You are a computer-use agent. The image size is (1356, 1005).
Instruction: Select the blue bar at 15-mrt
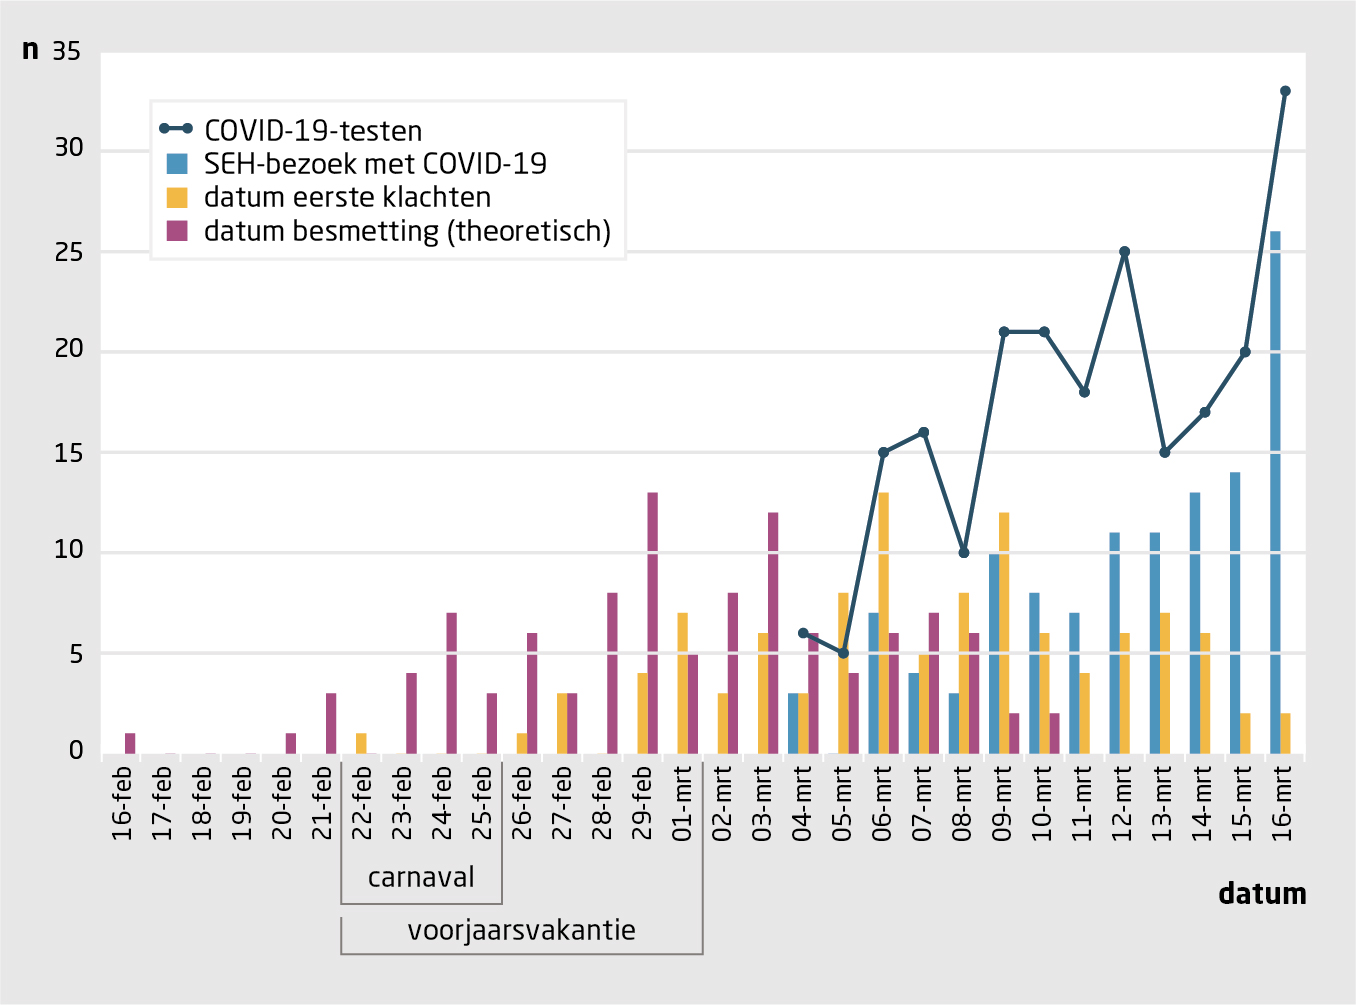(1235, 612)
